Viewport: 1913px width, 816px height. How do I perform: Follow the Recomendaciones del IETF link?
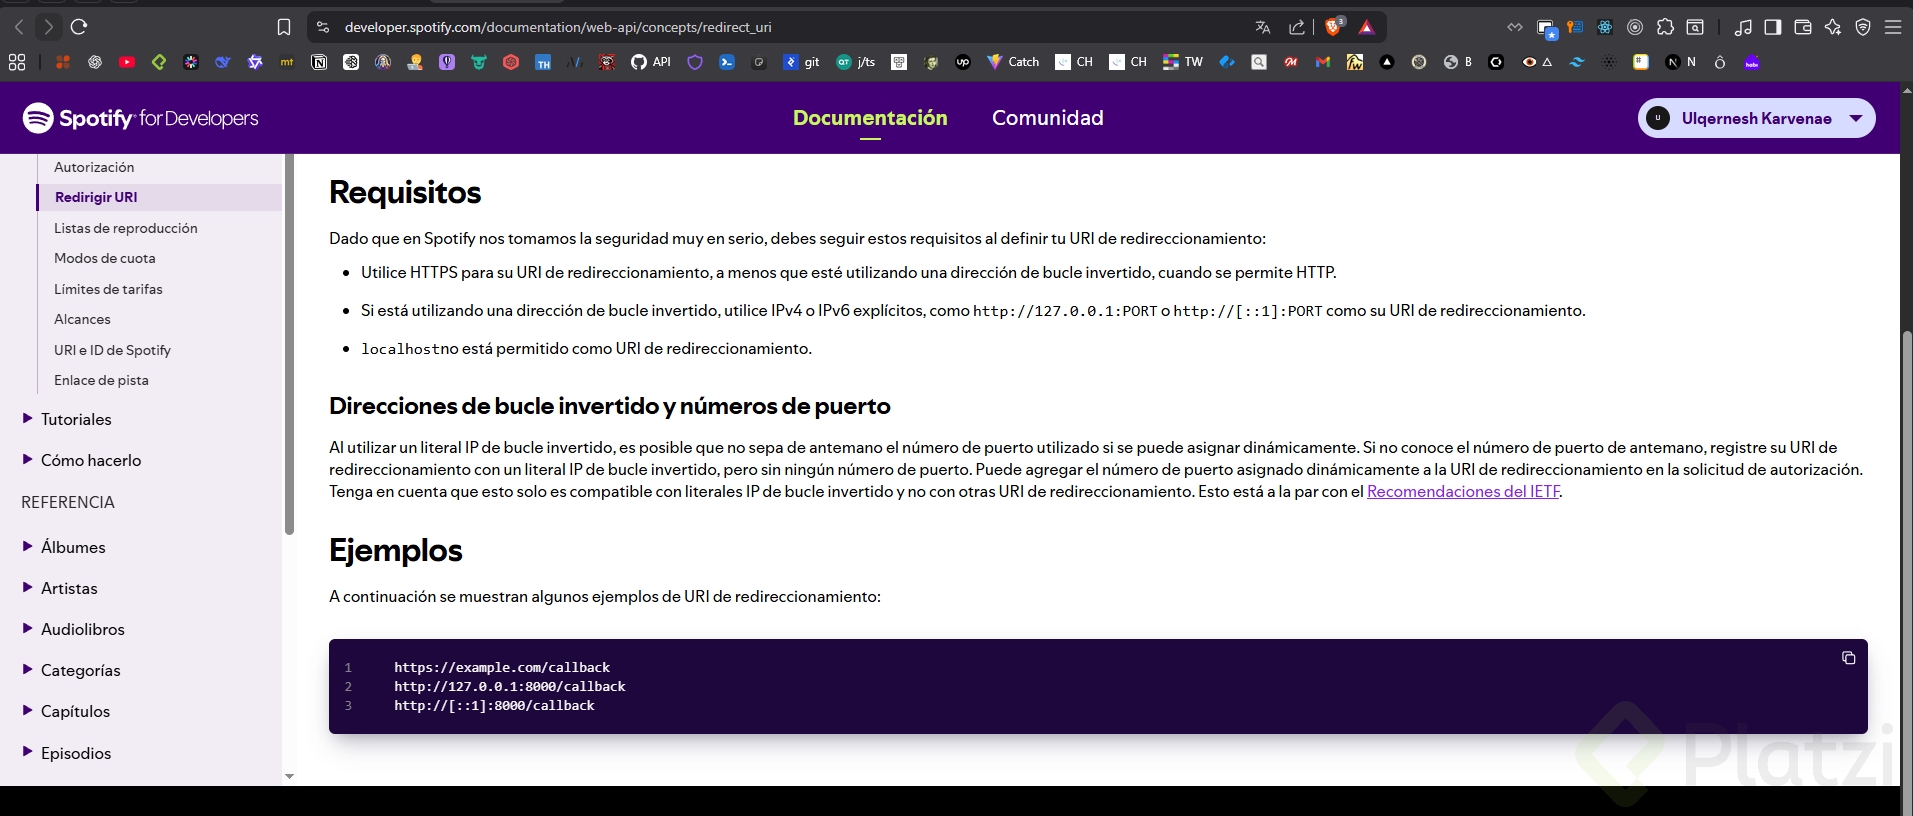(1463, 491)
